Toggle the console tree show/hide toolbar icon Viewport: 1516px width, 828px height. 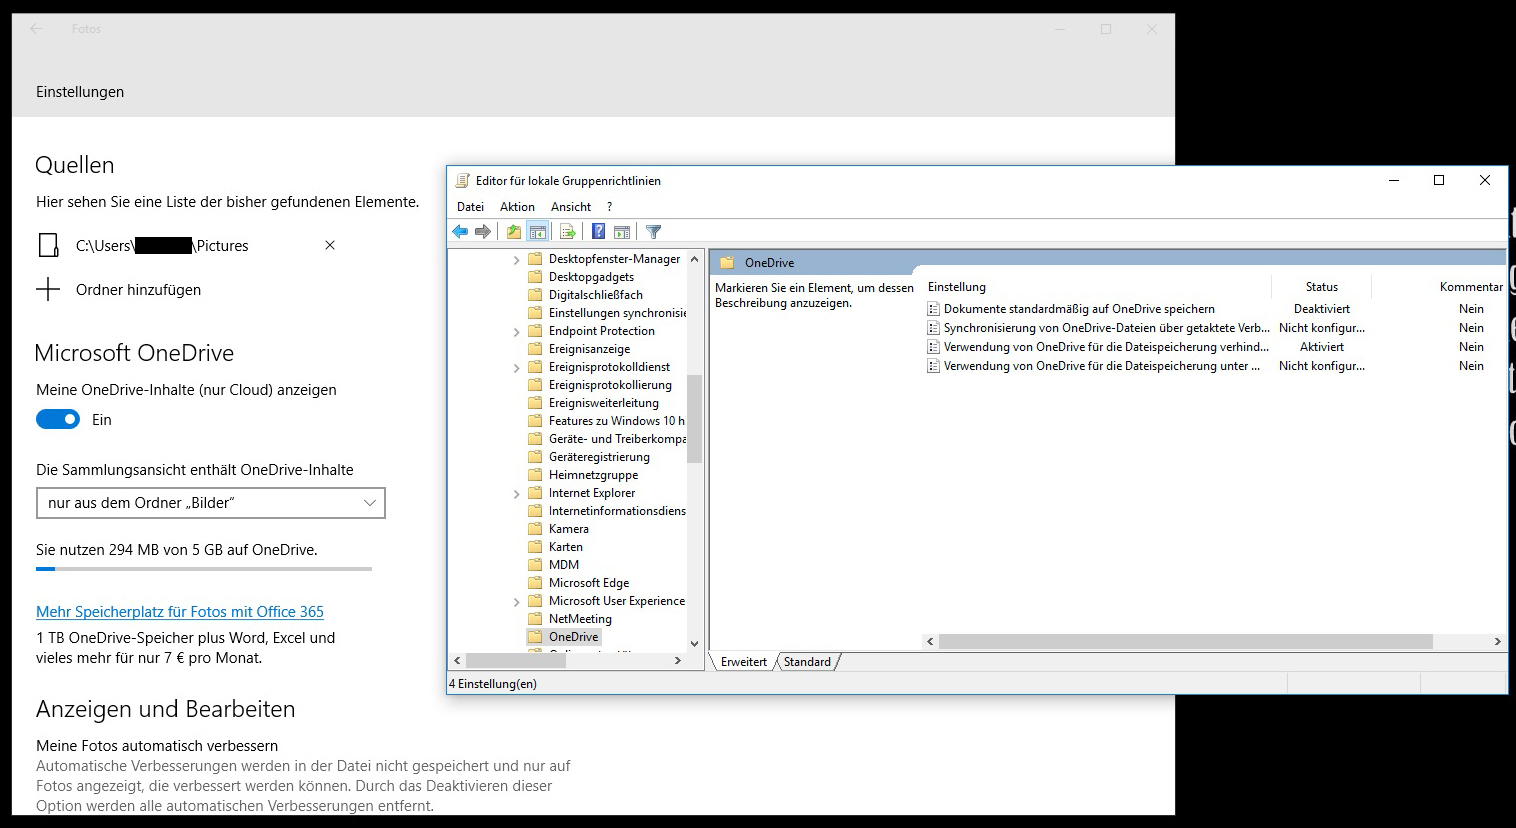[x=538, y=232]
